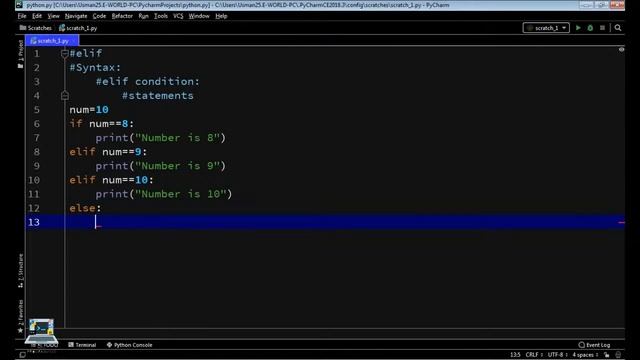Click the print("Number is 10") line
The image size is (640, 360).
(x=164, y=194)
